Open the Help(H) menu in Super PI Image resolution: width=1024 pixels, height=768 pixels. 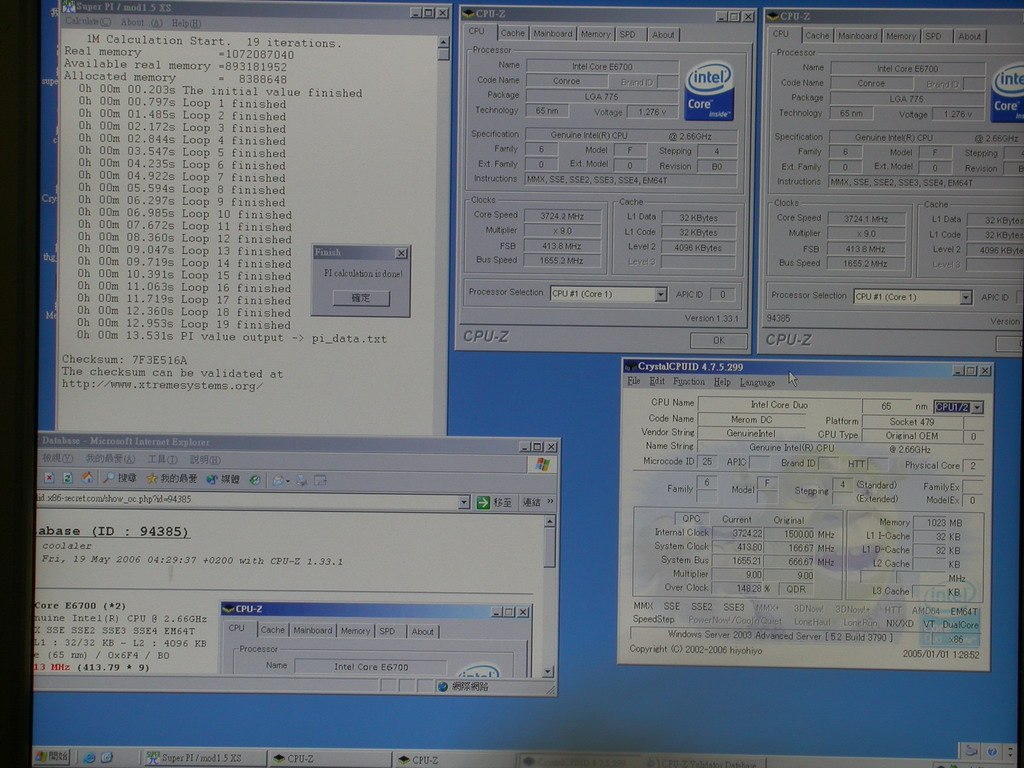coord(186,23)
